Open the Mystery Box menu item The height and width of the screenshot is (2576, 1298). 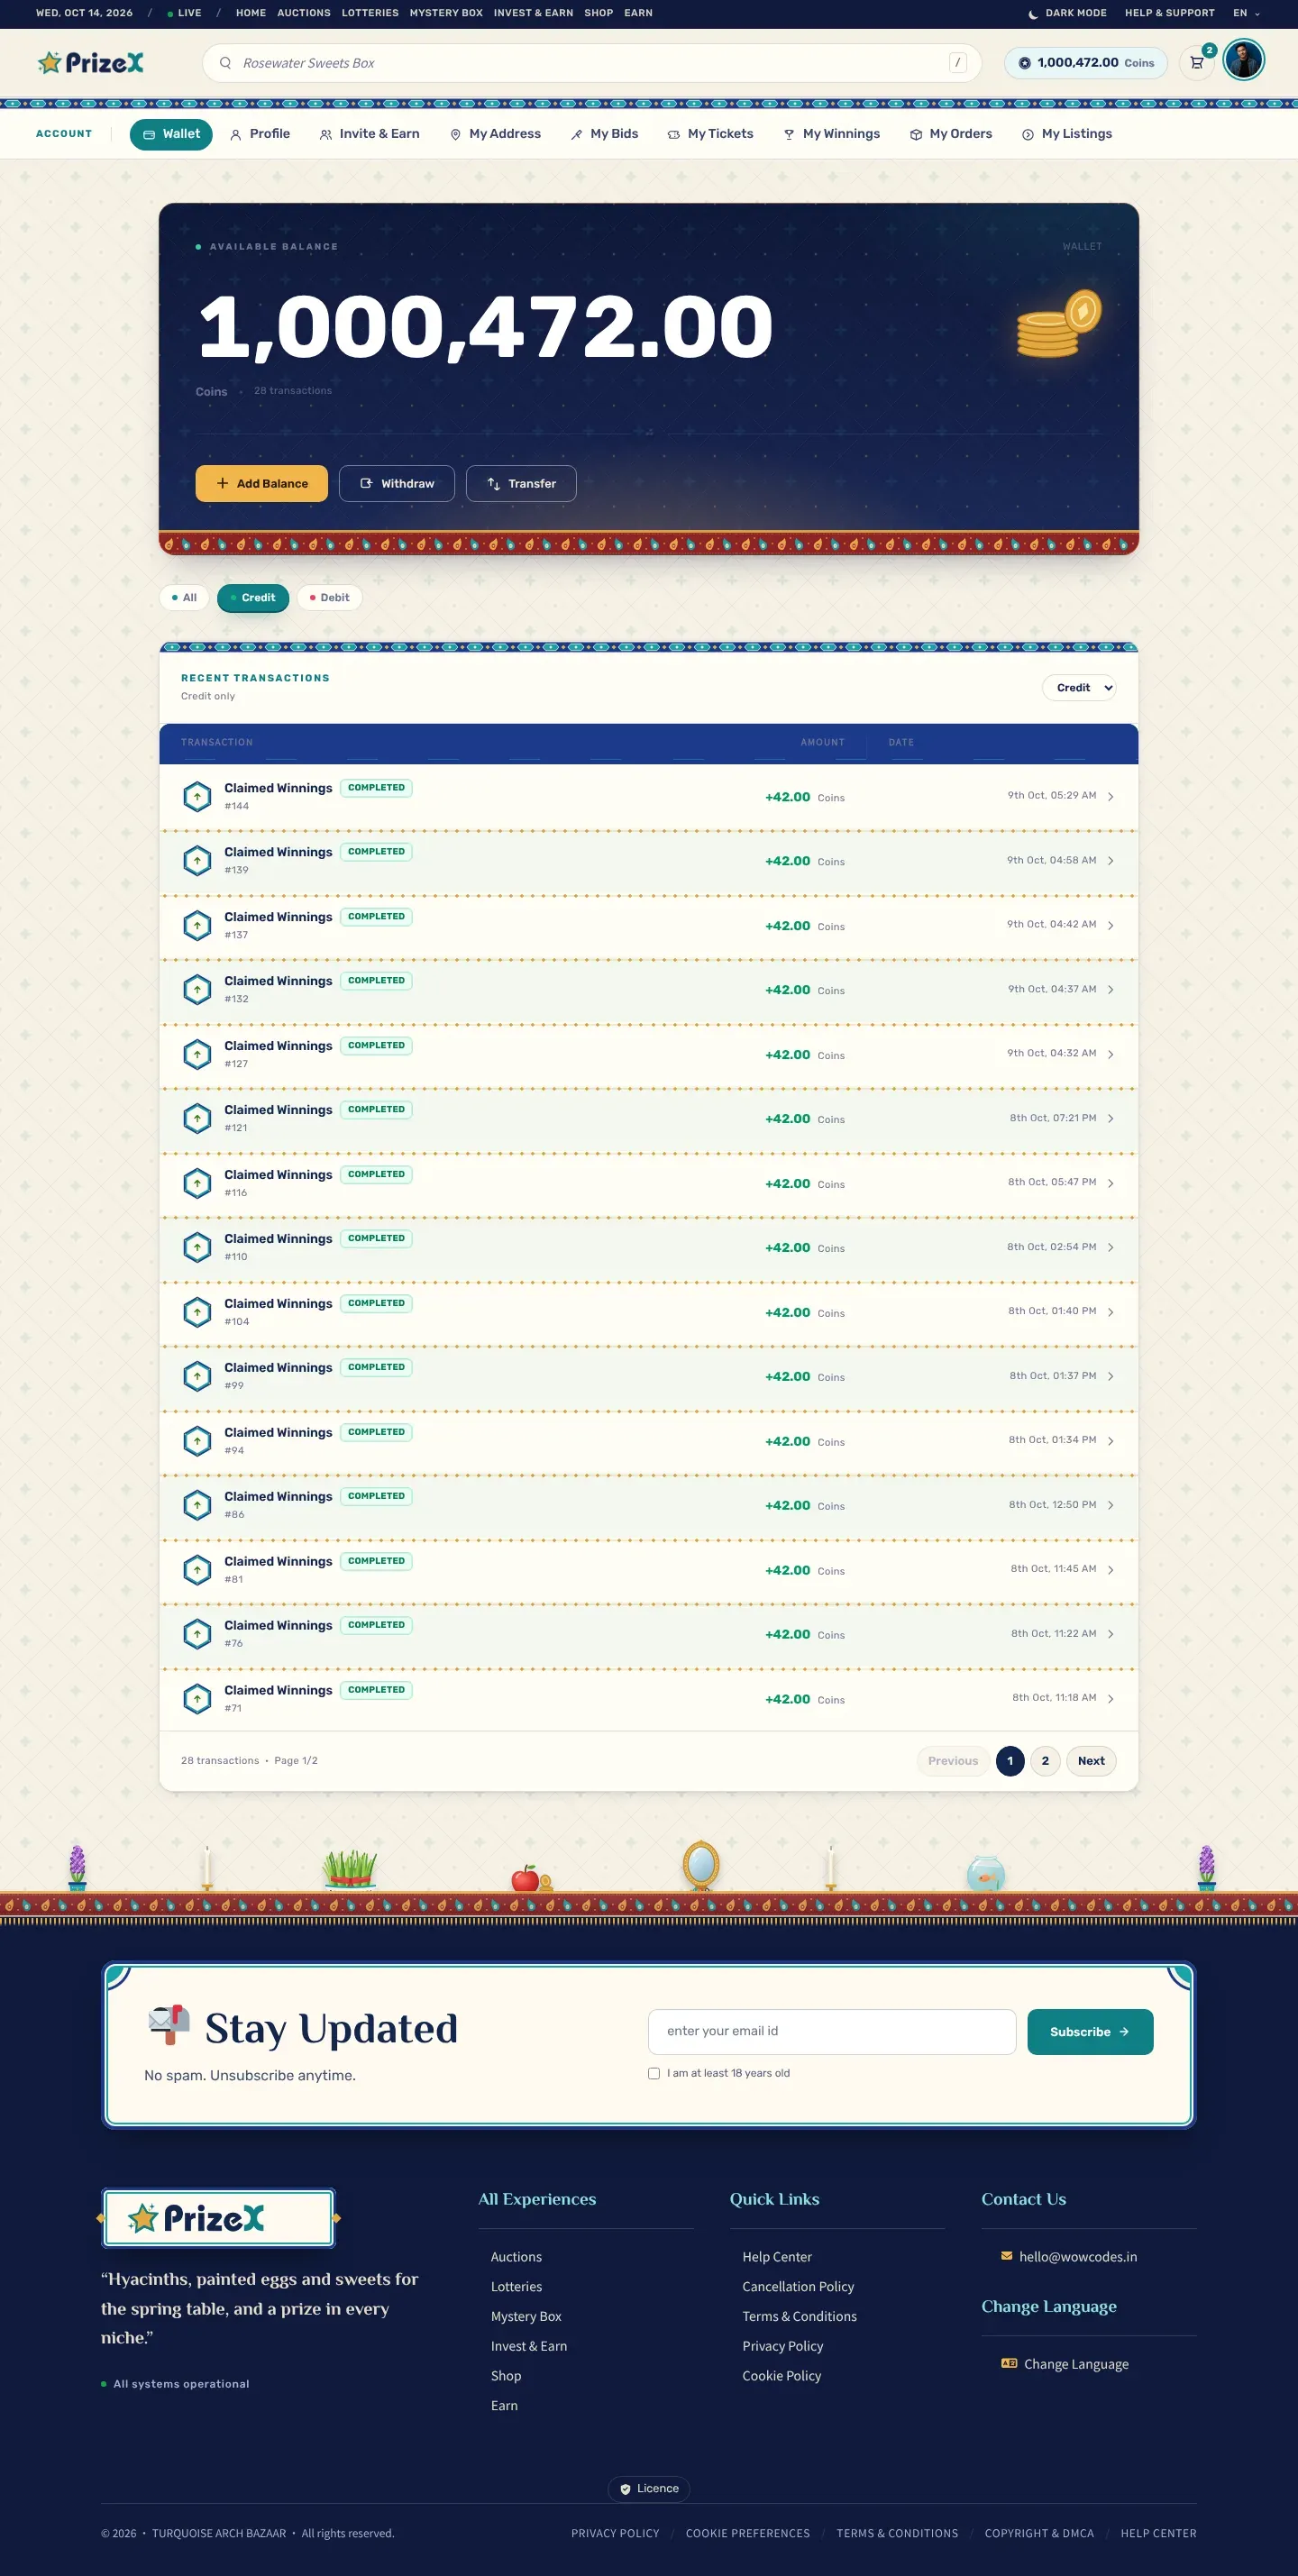[446, 13]
